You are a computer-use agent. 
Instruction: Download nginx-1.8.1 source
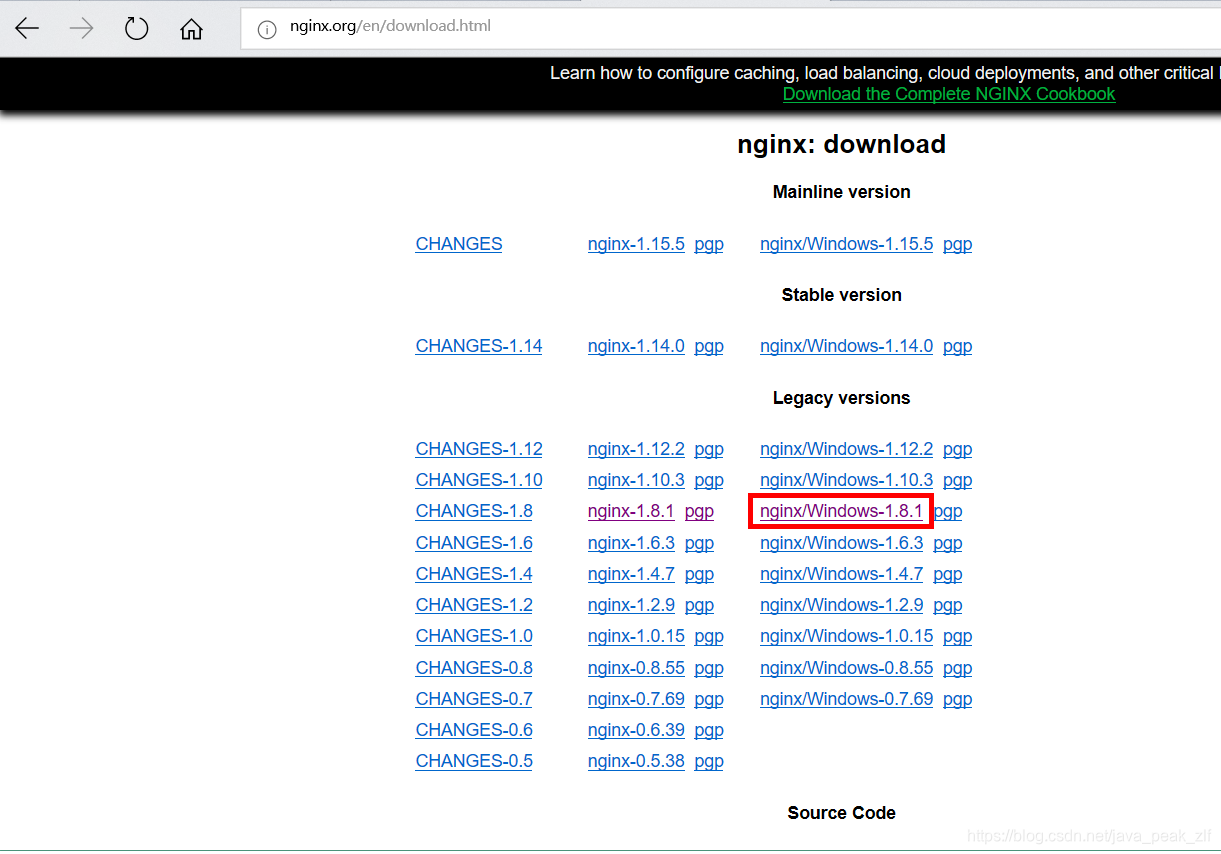[631, 511]
